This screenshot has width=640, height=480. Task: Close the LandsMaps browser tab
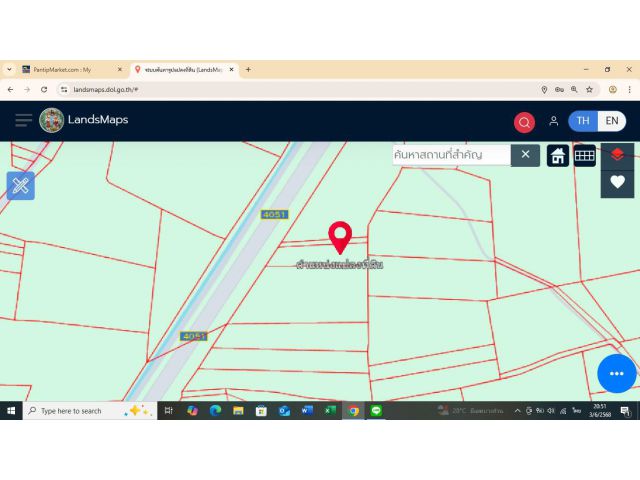click(x=231, y=70)
